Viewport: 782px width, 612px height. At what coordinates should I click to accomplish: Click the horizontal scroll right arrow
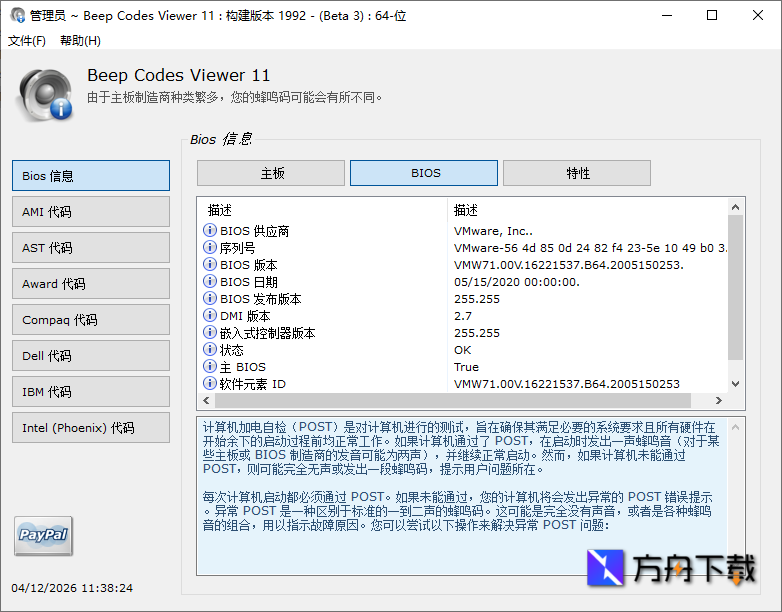(x=719, y=400)
